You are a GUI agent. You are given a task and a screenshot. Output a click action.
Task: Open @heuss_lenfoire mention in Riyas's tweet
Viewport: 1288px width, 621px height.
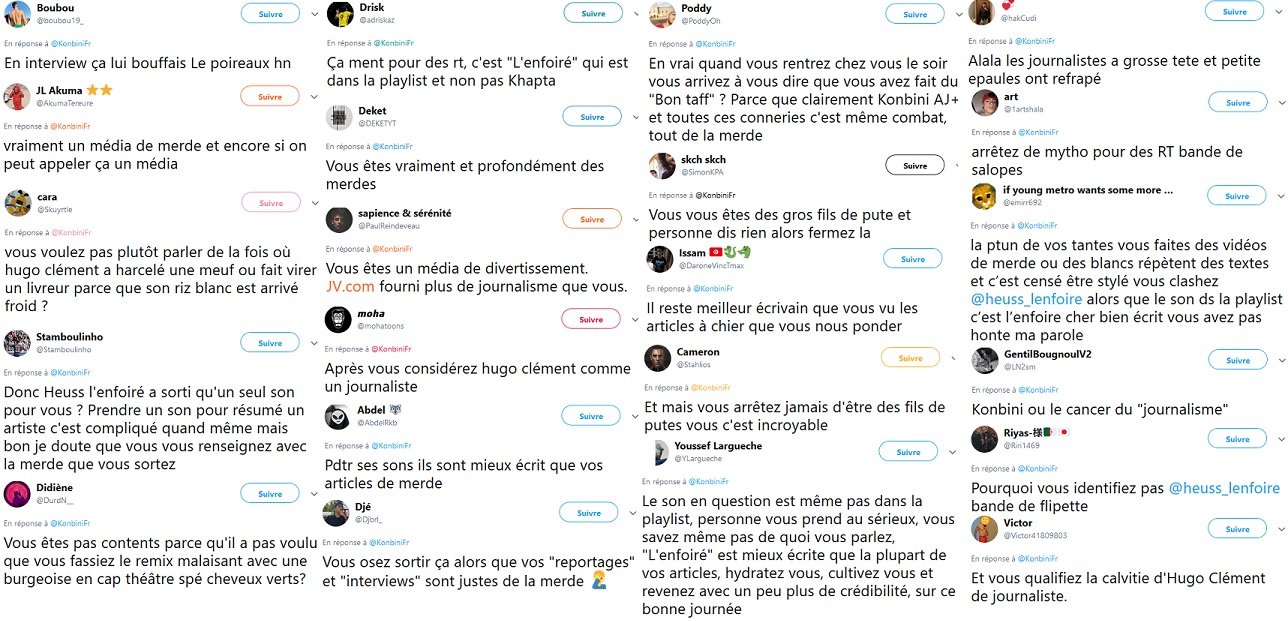click(x=1224, y=488)
